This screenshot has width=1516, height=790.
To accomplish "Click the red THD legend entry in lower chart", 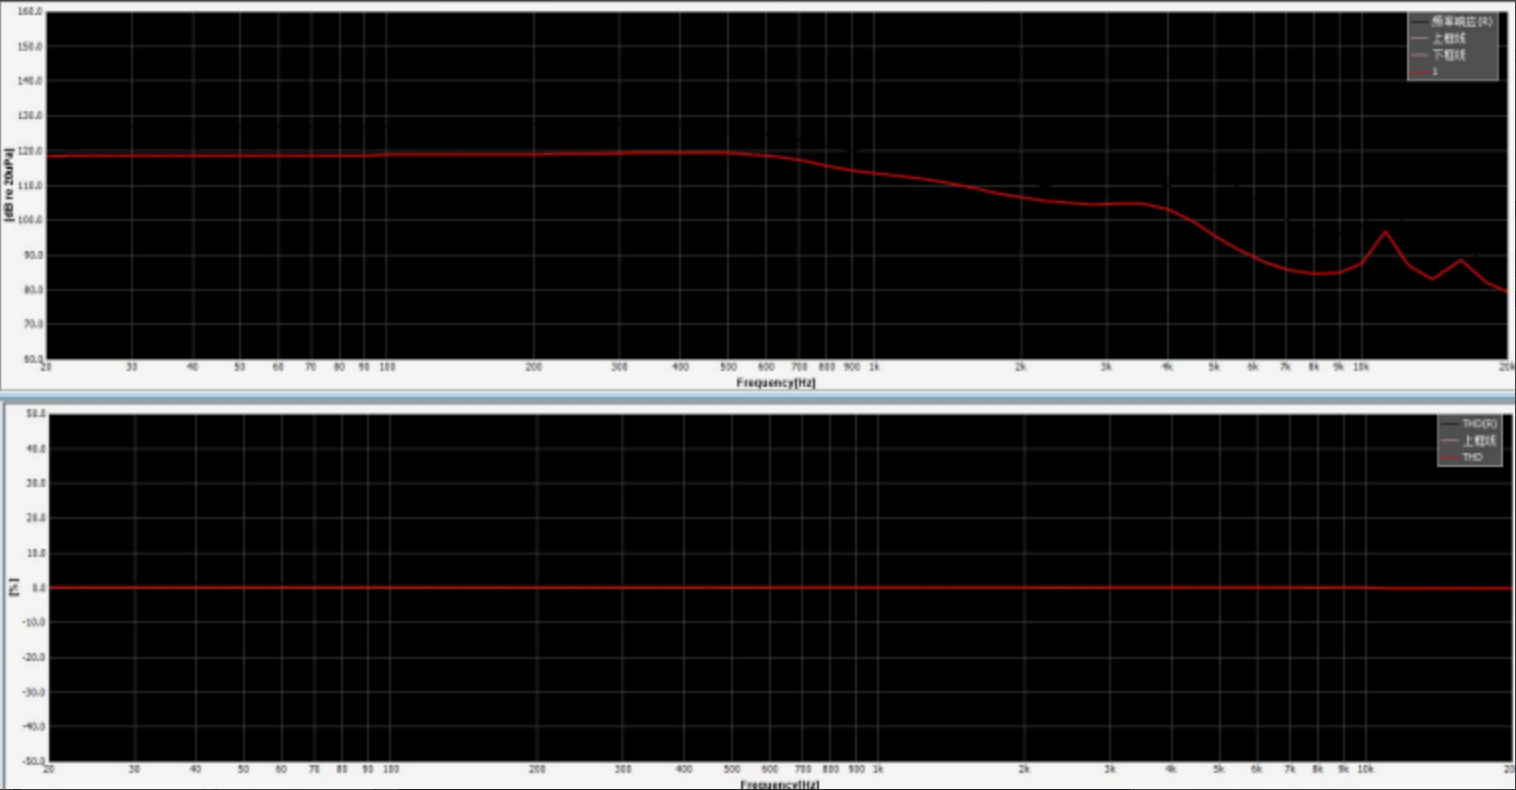I will (x=1462, y=457).
